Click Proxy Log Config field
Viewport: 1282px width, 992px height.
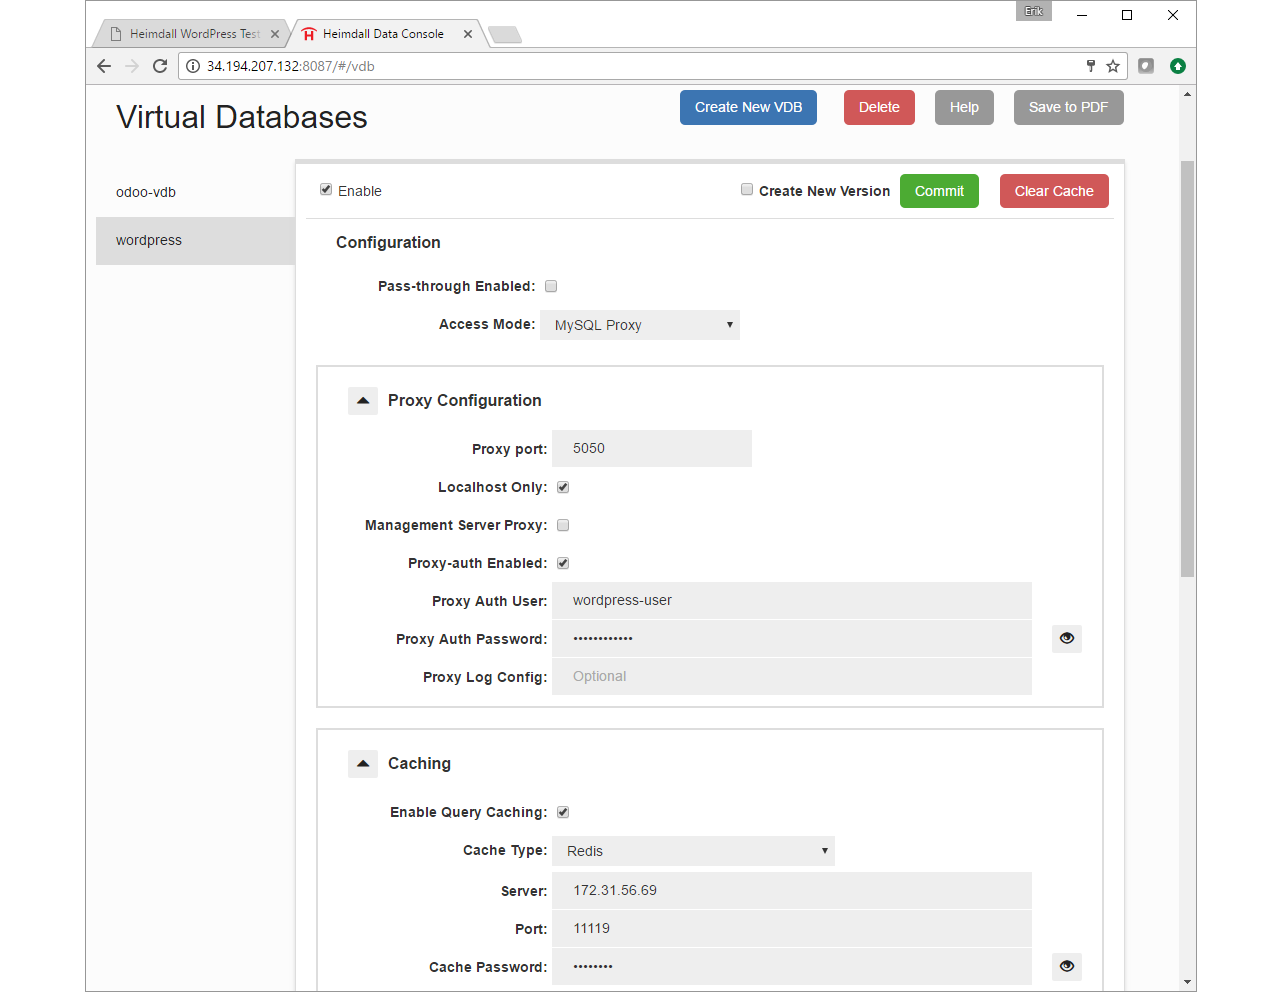point(792,676)
